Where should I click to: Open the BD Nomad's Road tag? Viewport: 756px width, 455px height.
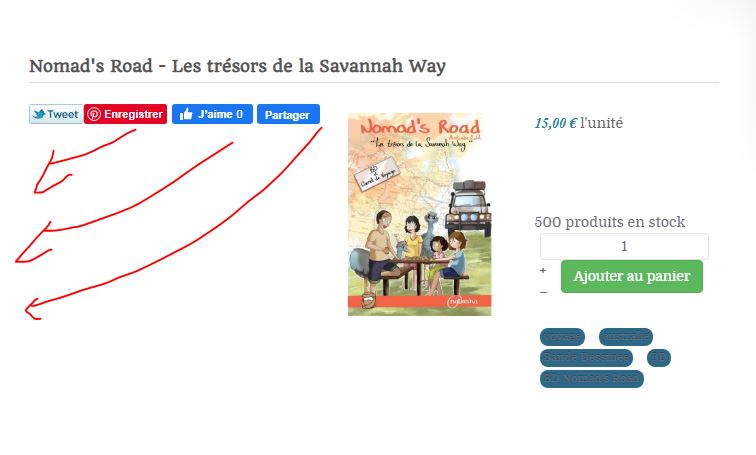[x=592, y=379]
